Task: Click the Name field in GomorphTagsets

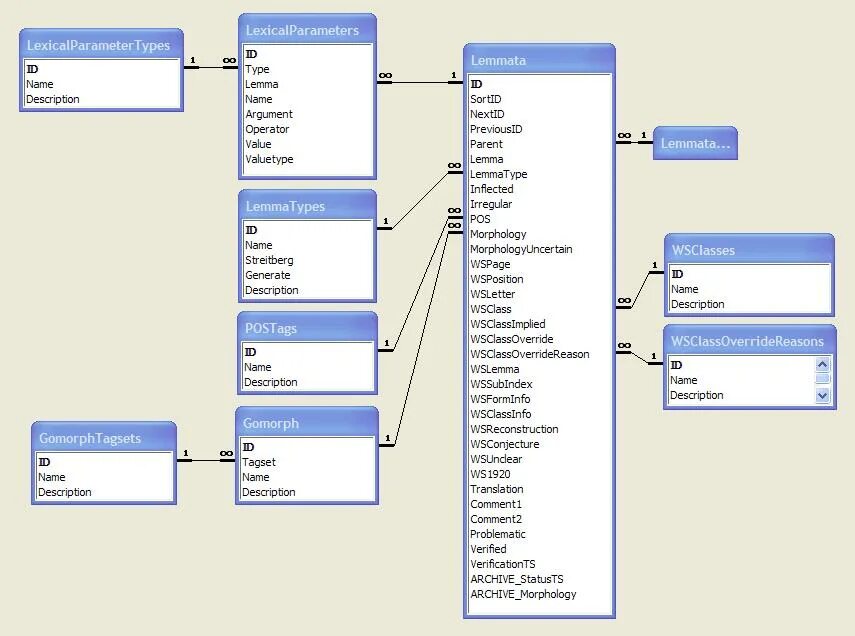Action: [x=104, y=477]
